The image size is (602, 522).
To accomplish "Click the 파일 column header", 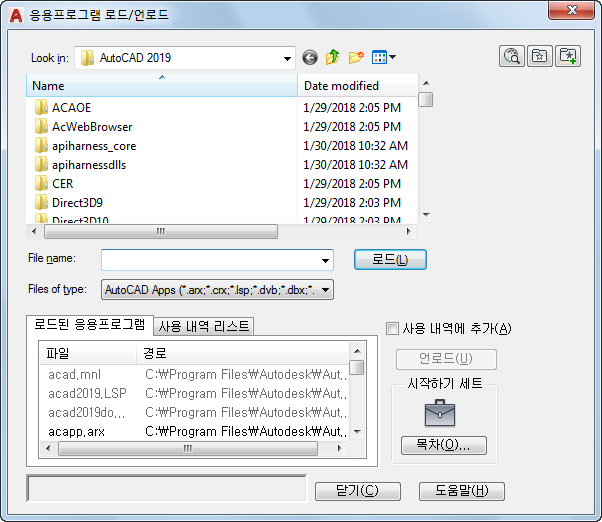I will coord(88,353).
